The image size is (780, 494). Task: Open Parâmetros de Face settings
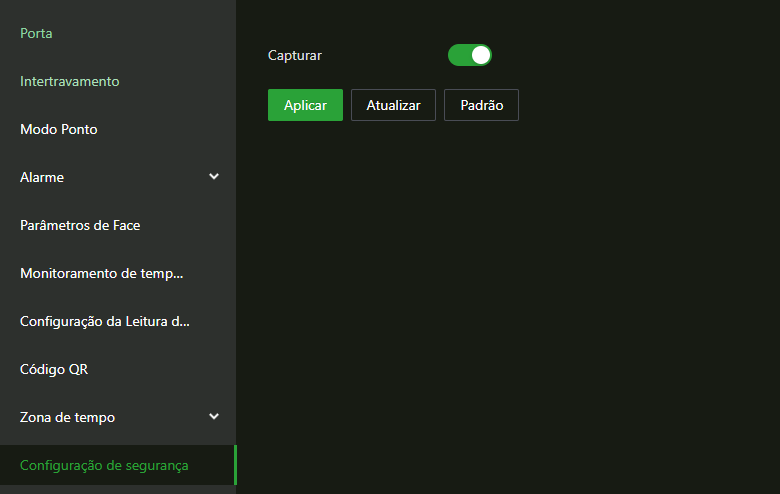point(80,225)
